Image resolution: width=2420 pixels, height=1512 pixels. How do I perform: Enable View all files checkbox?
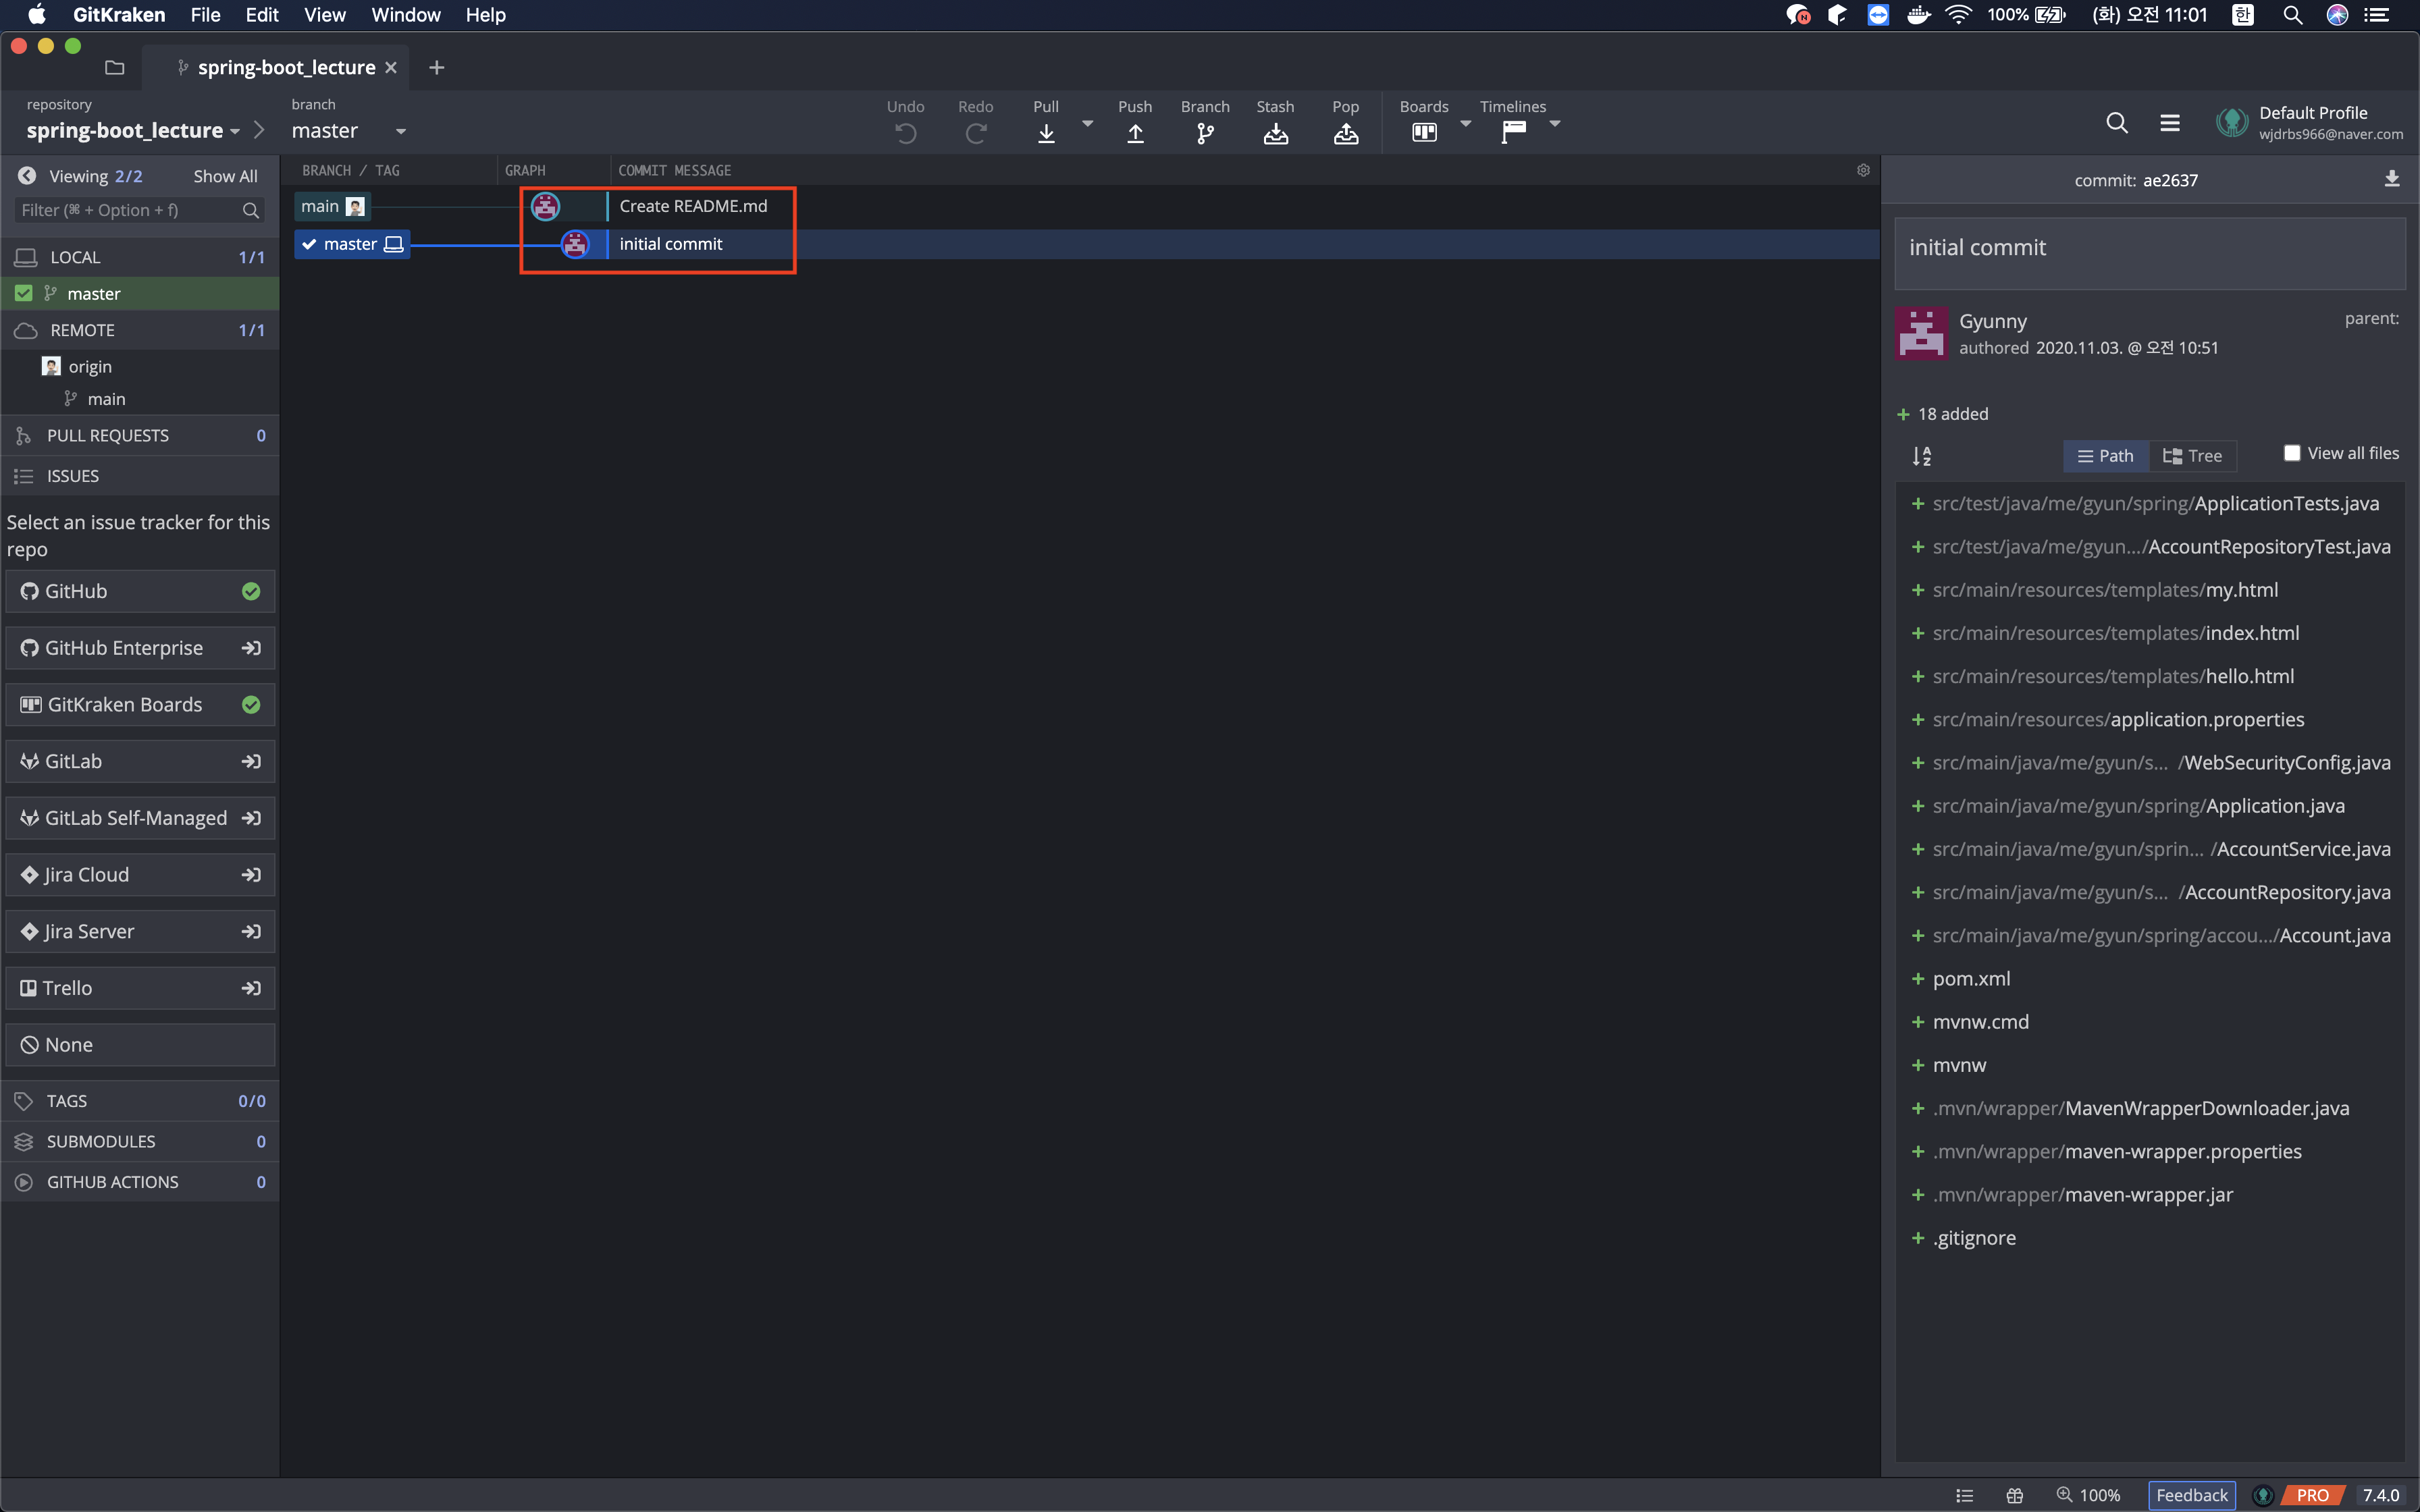tap(2292, 453)
